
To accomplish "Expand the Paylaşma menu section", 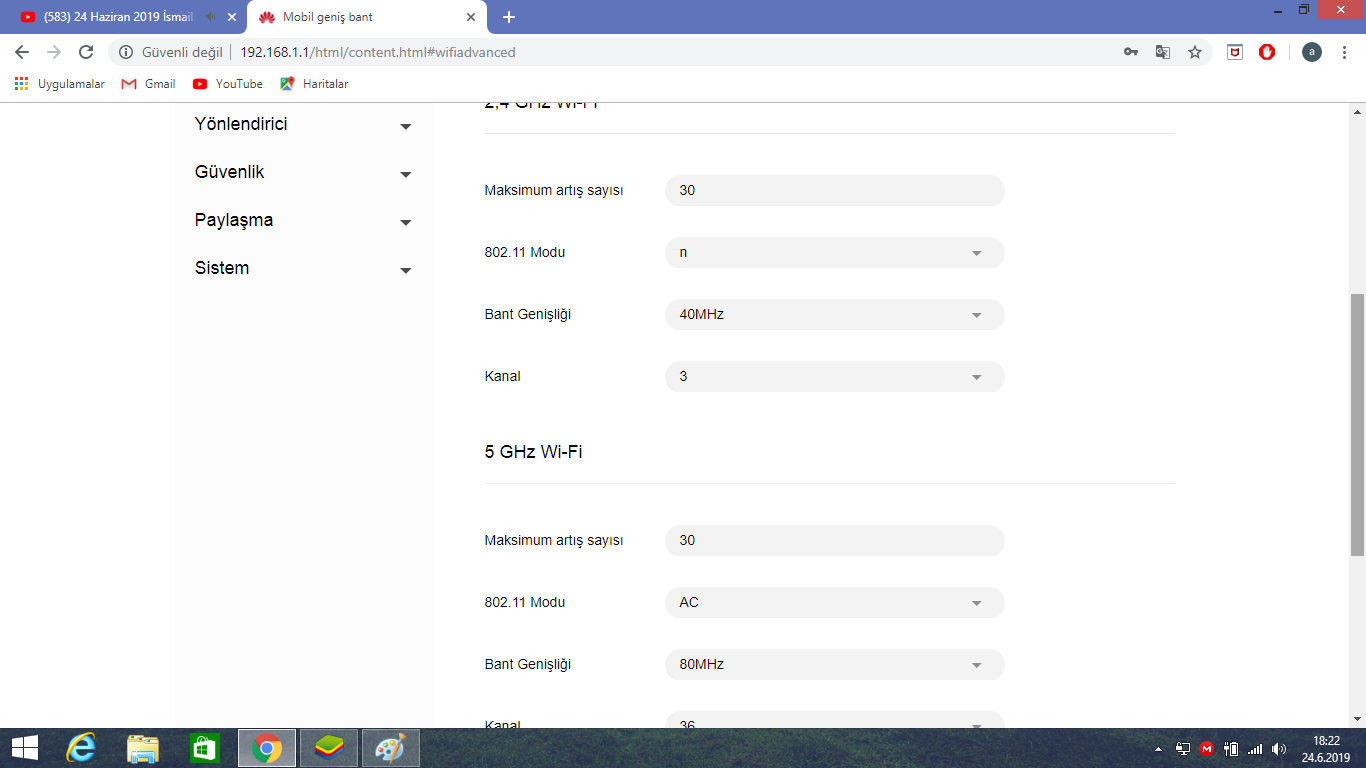I will tap(303, 221).
